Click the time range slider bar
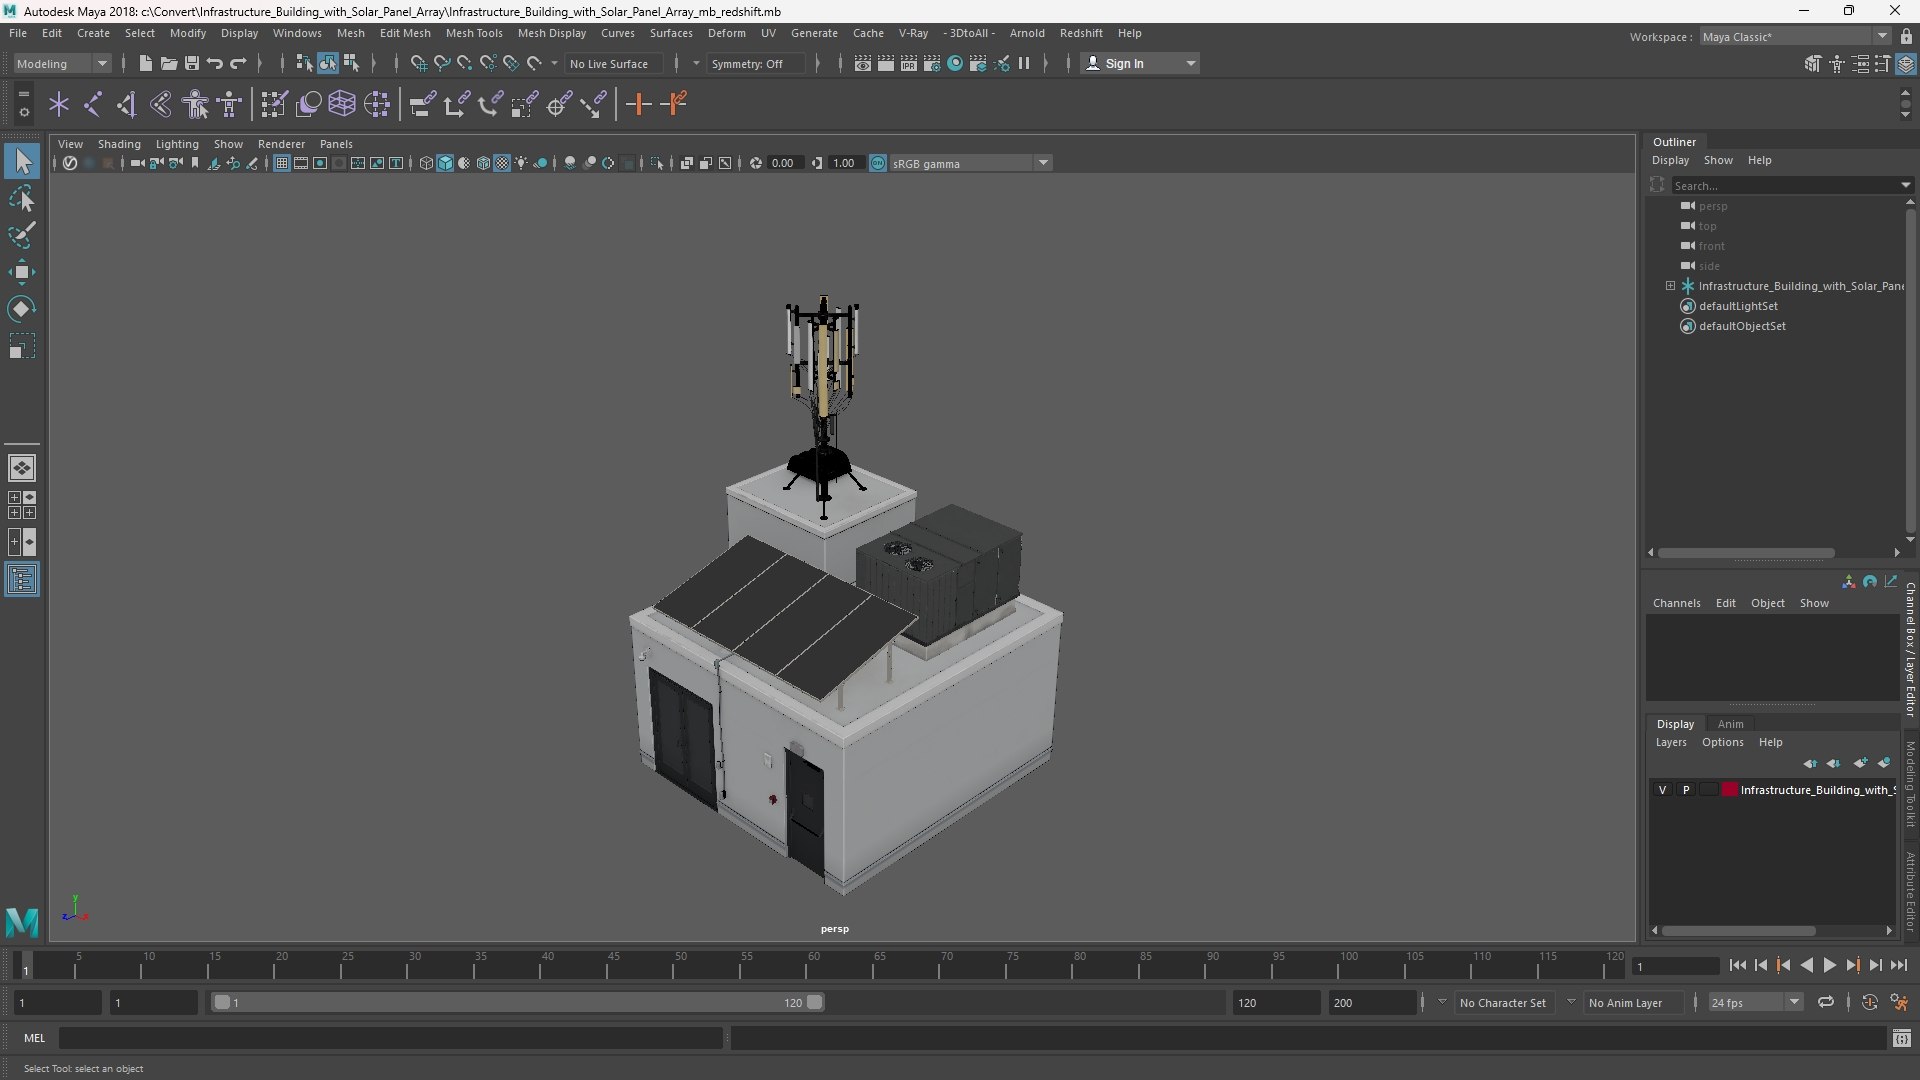Viewport: 1920px width, 1080px height. (x=518, y=1002)
